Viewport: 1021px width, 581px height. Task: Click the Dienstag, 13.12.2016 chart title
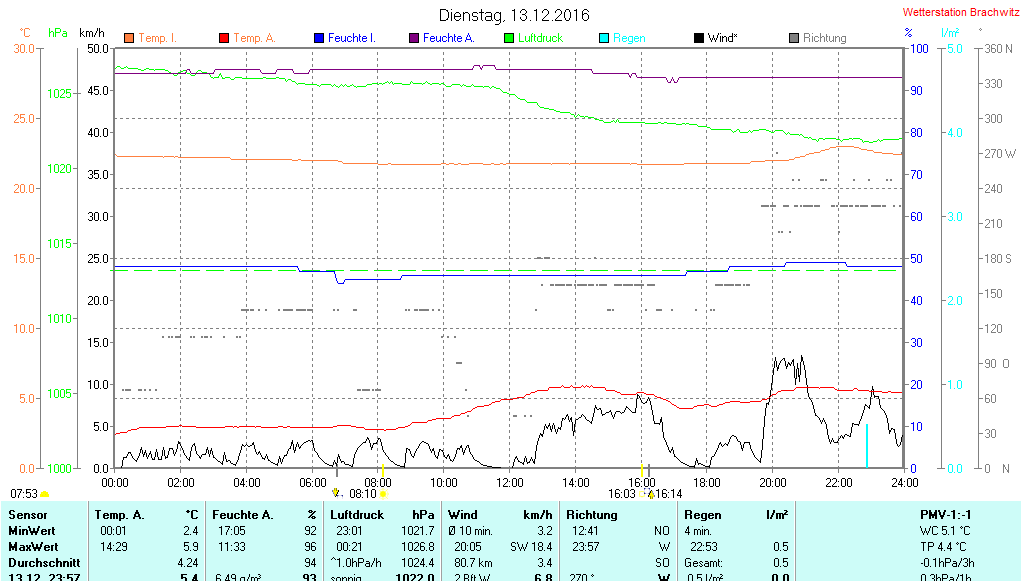pos(514,15)
